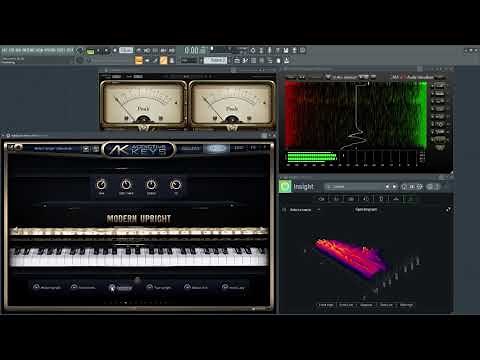Toggle the green pattern/song mode switch
The image size is (480, 360).
[x=90, y=51]
